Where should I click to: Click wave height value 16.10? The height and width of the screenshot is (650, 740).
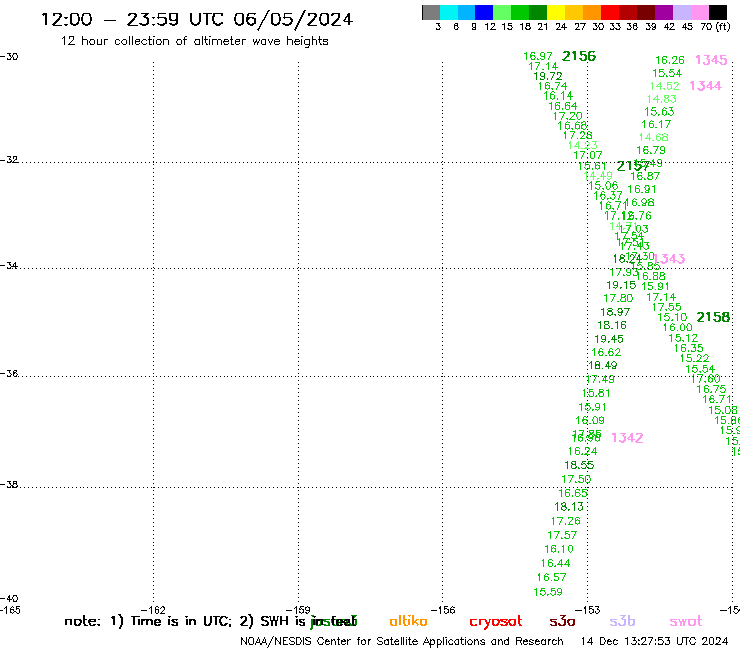559,549
